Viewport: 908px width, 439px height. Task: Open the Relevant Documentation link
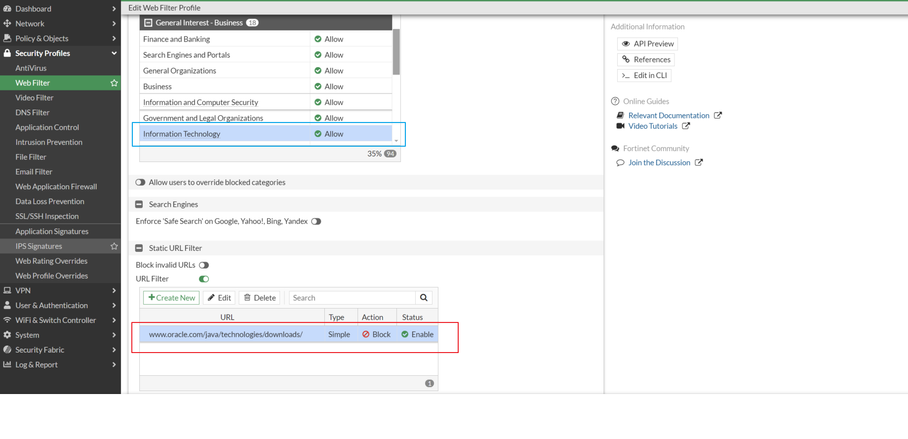tap(669, 115)
